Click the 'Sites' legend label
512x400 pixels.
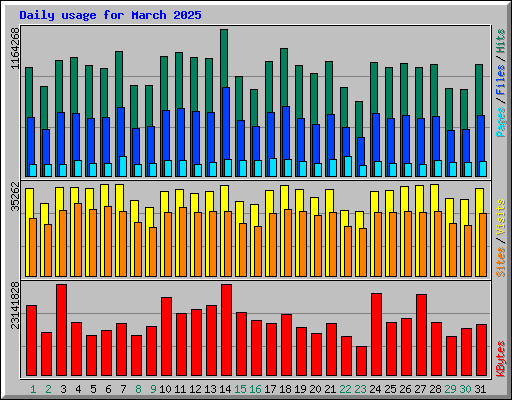pyautogui.click(x=501, y=262)
